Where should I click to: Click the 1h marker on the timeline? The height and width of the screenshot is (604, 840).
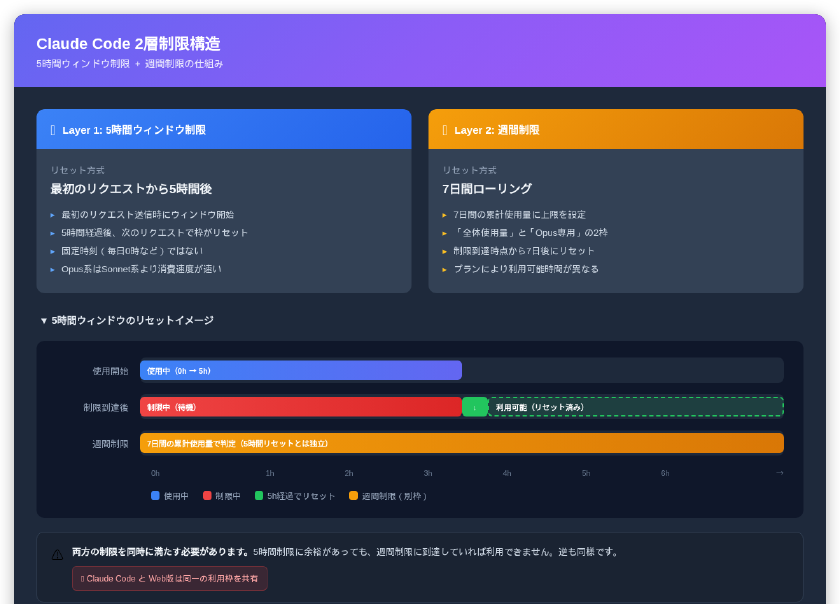pos(268,473)
